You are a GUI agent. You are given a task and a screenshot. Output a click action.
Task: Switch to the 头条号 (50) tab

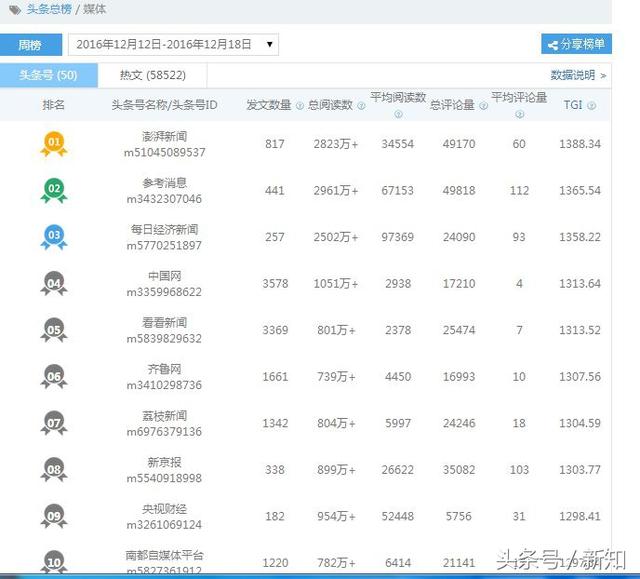click(48, 75)
